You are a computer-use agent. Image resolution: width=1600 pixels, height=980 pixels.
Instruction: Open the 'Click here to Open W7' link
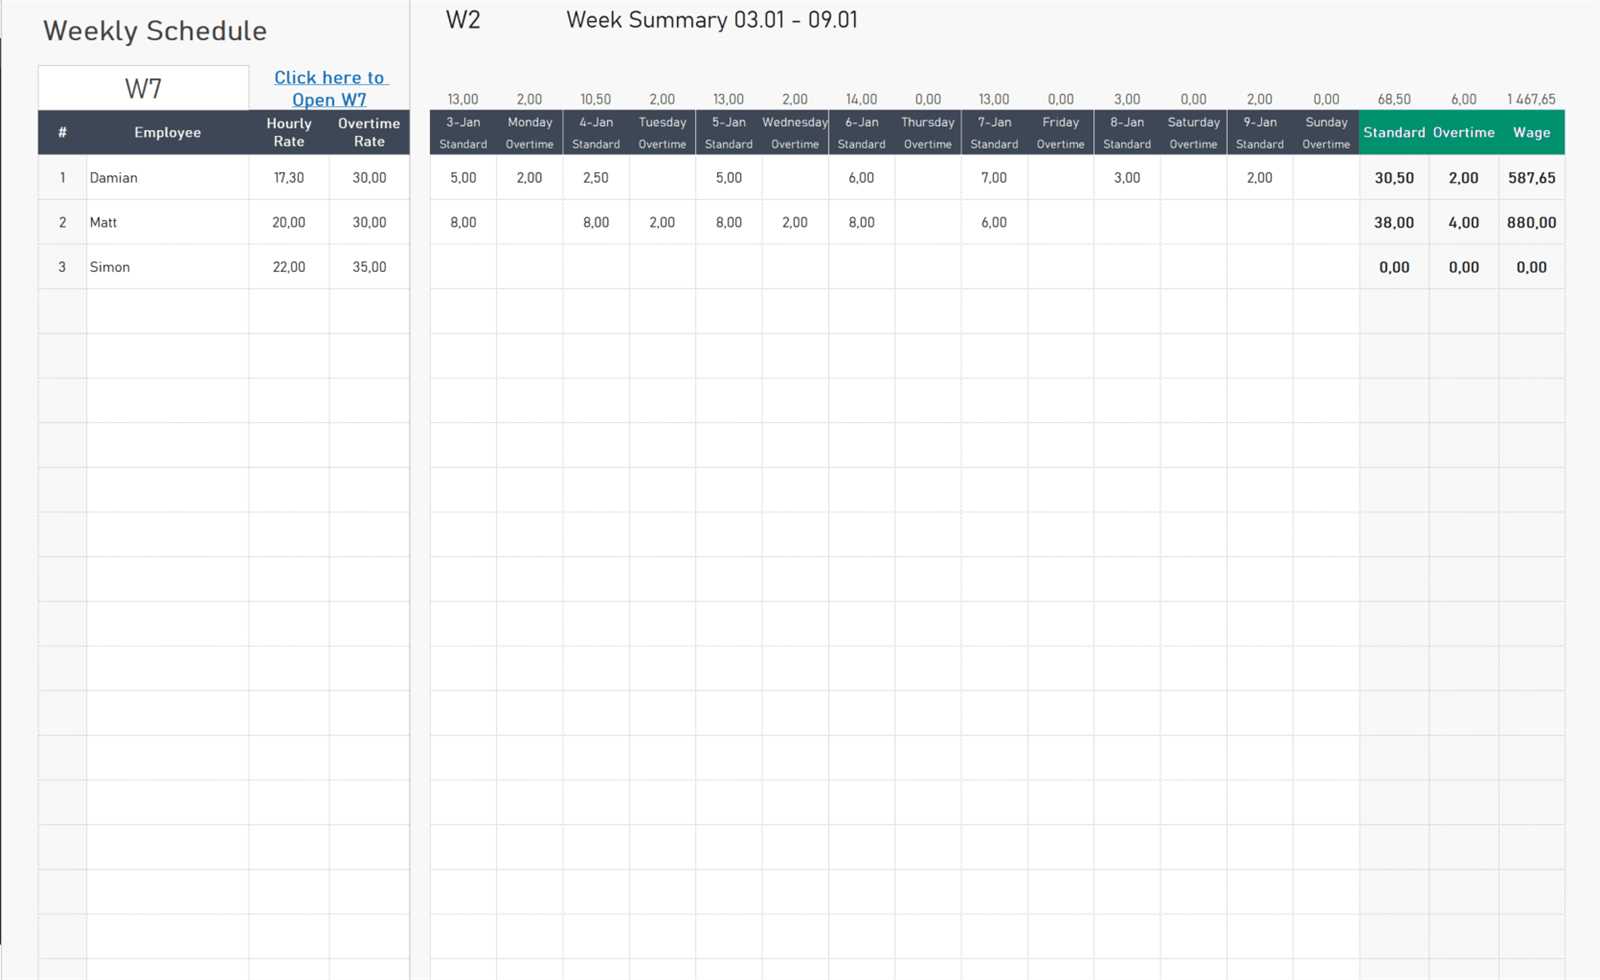tap(329, 88)
